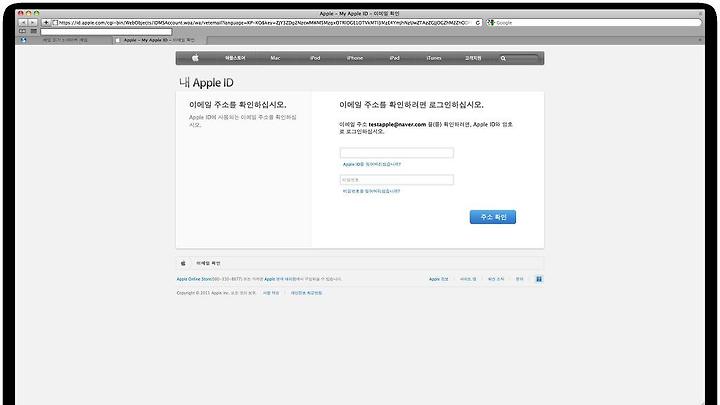Viewport: 720px width, 405px height.
Task: Click the empty bookmarks bar text field
Action: (106, 32)
